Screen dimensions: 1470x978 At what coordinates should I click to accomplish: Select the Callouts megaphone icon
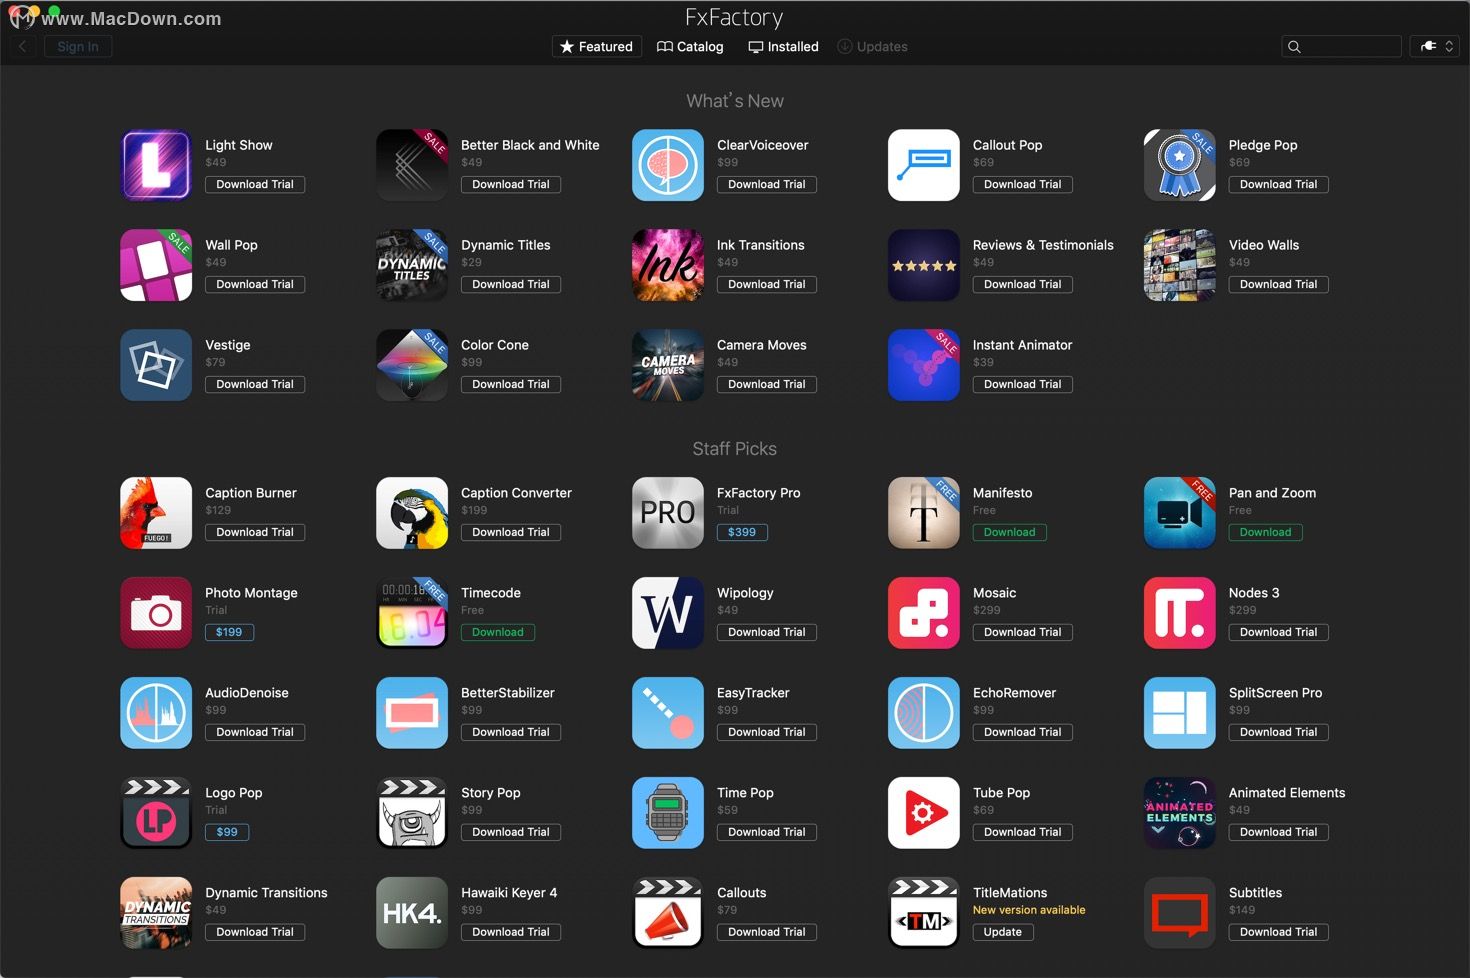[668, 913]
